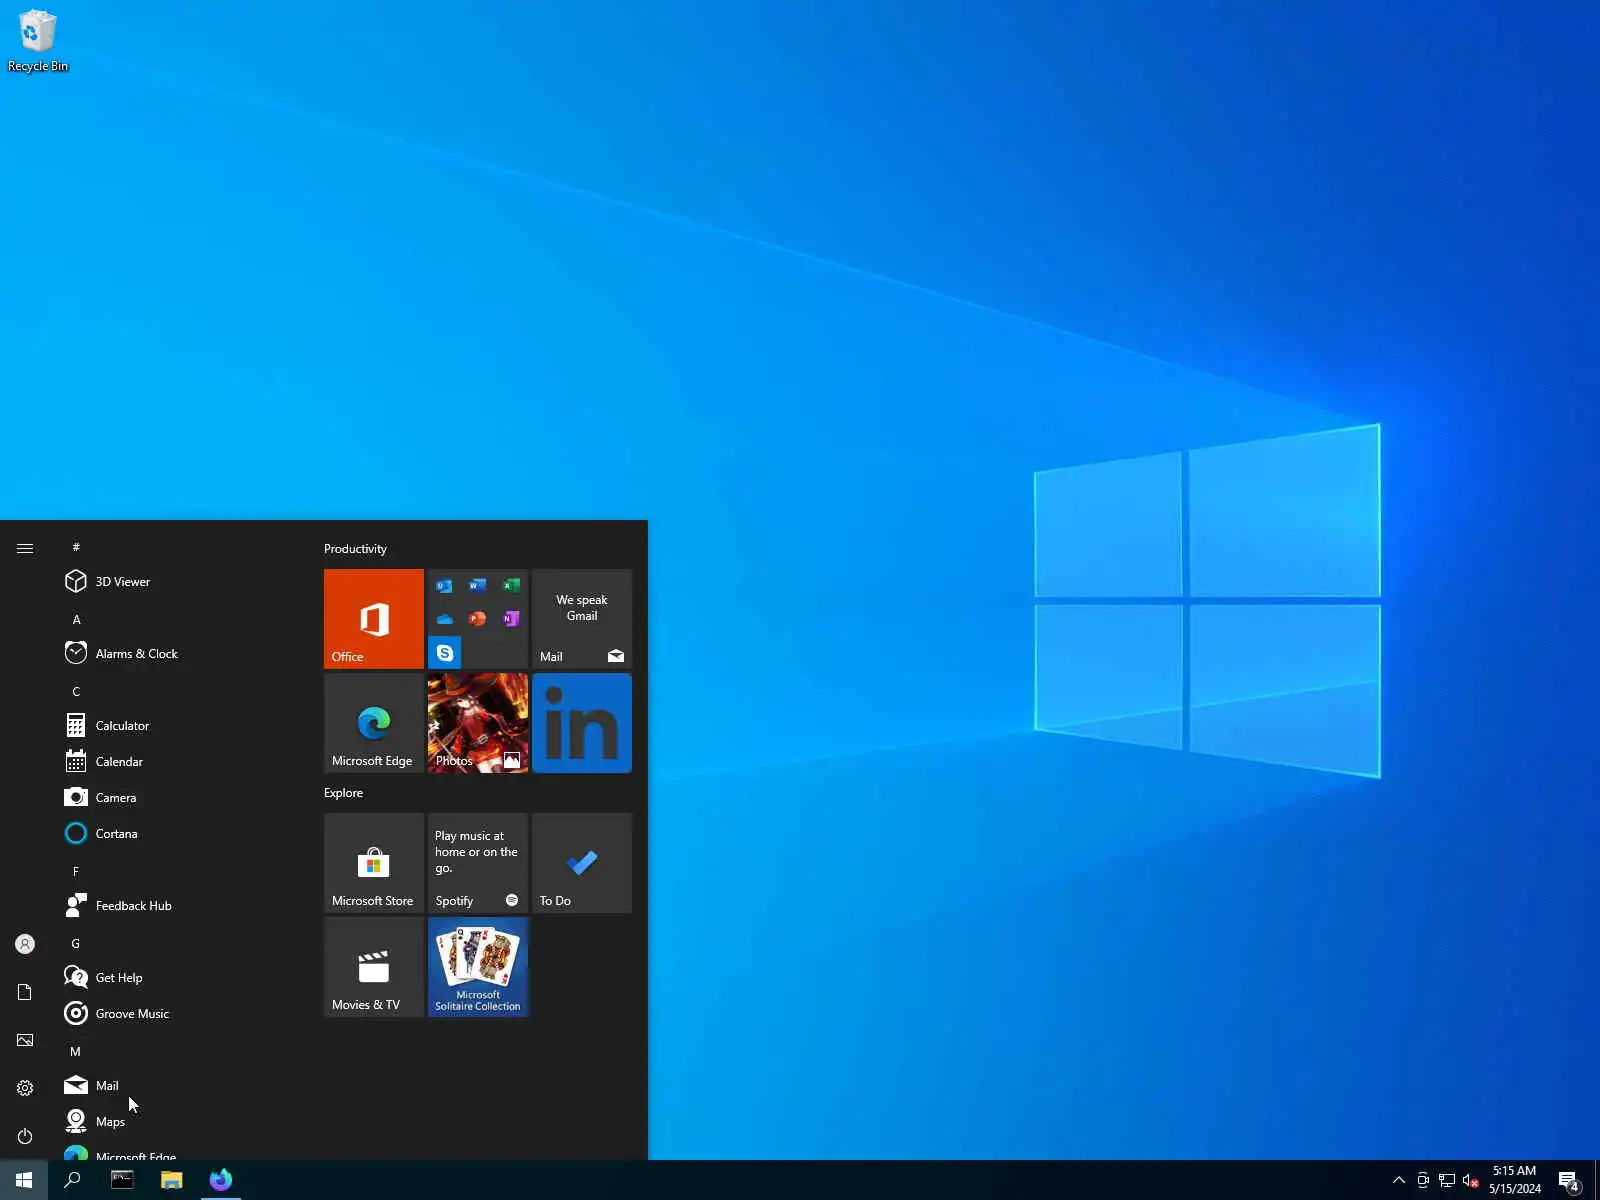Open the muted volume tray icon
The height and width of the screenshot is (1200, 1600).
(1471, 1180)
